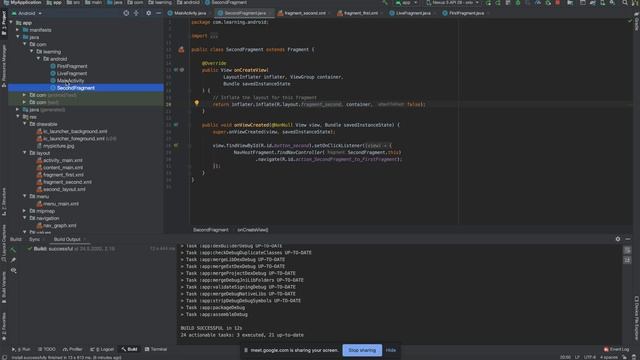The height and width of the screenshot is (360, 640).
Task: Toggle the Resource Manager side panel
Action: coord(4,65)
